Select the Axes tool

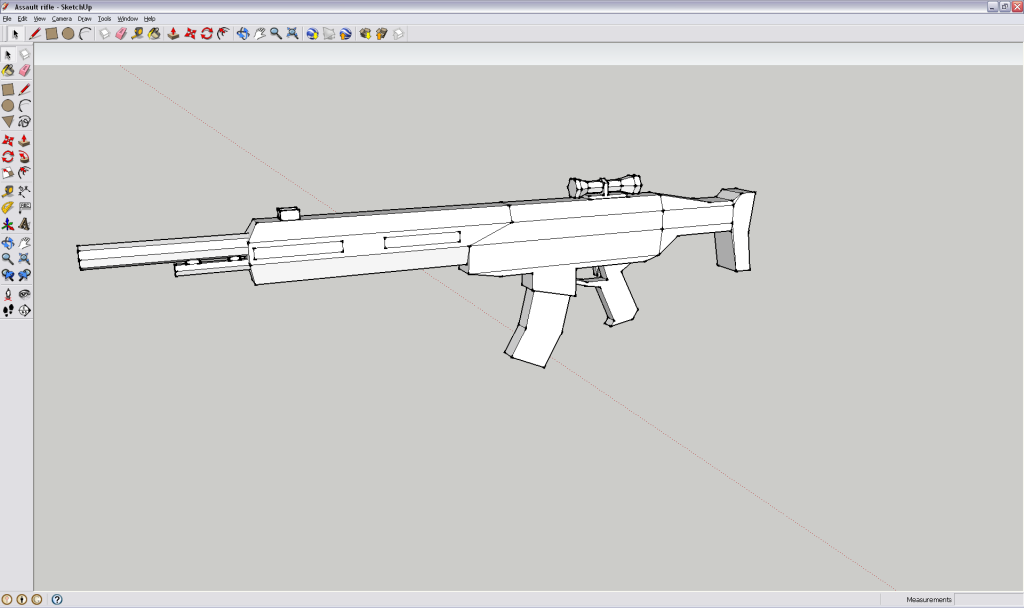pos(8,224)
